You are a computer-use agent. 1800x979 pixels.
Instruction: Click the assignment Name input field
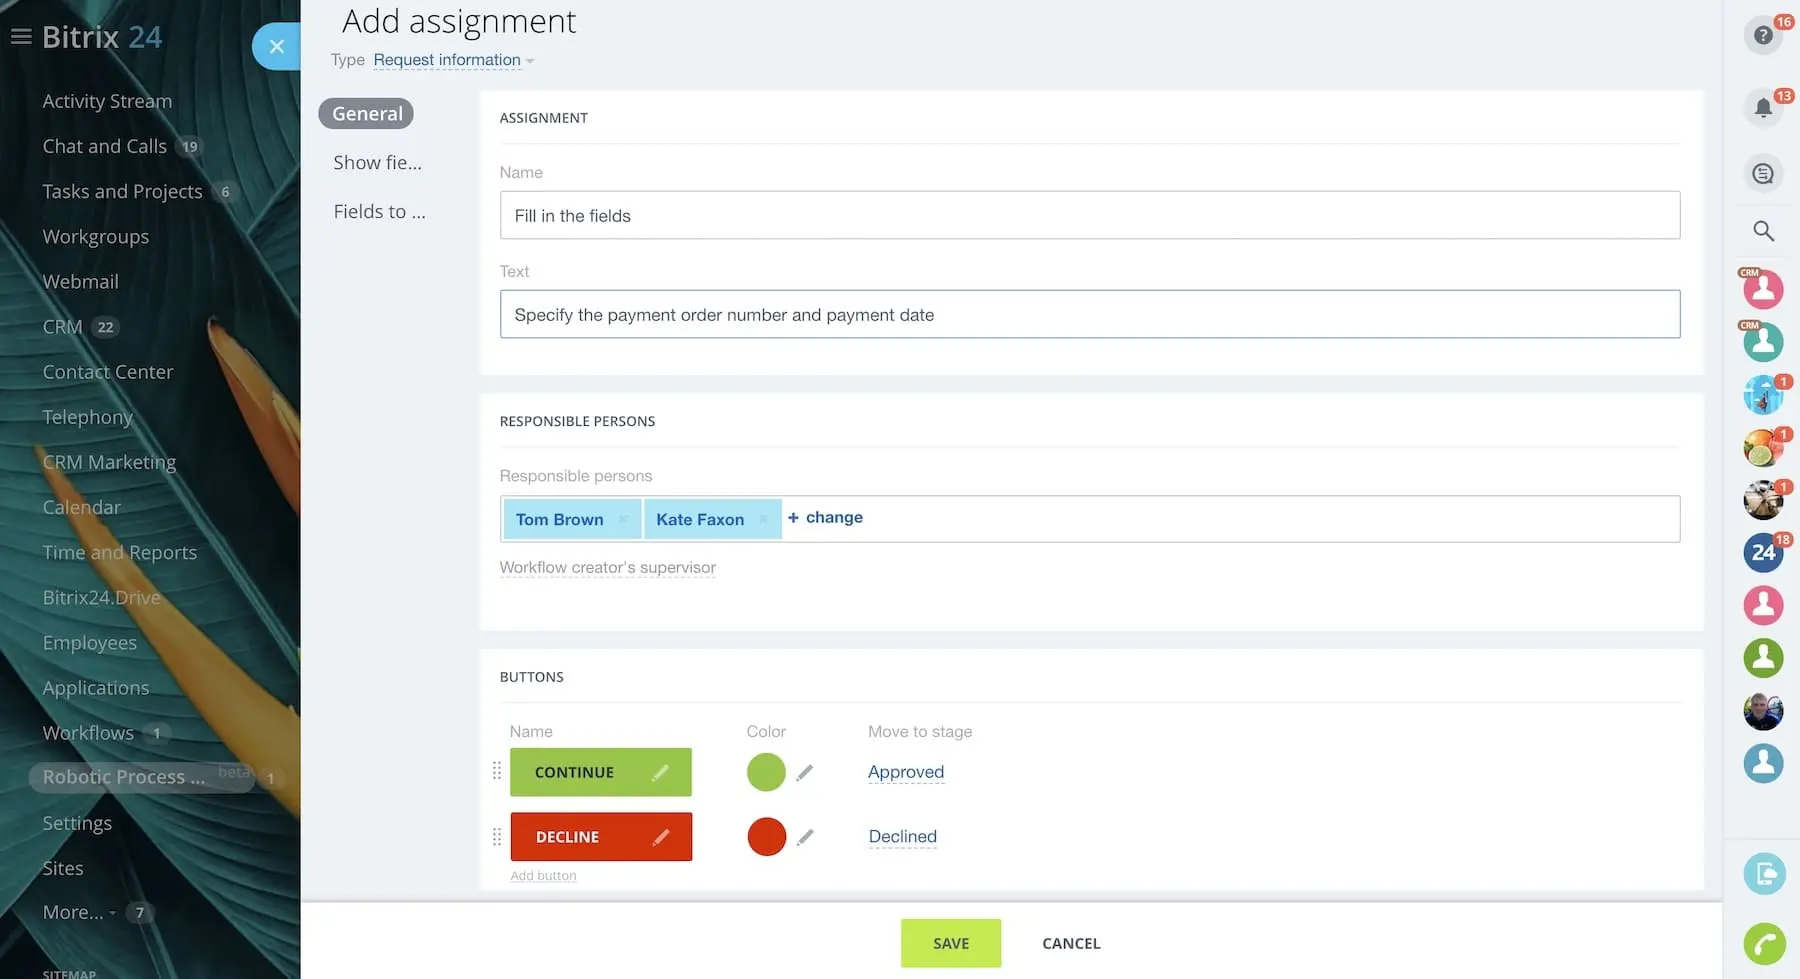coord(1089,216)
